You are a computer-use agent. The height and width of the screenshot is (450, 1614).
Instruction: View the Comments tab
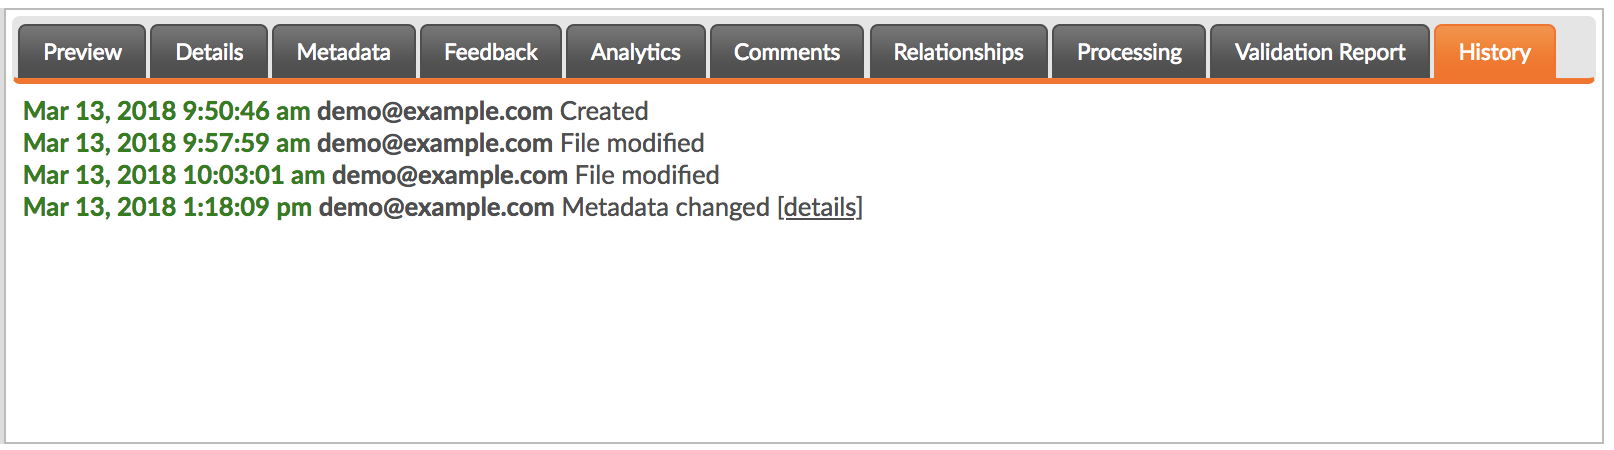point(787,52)
